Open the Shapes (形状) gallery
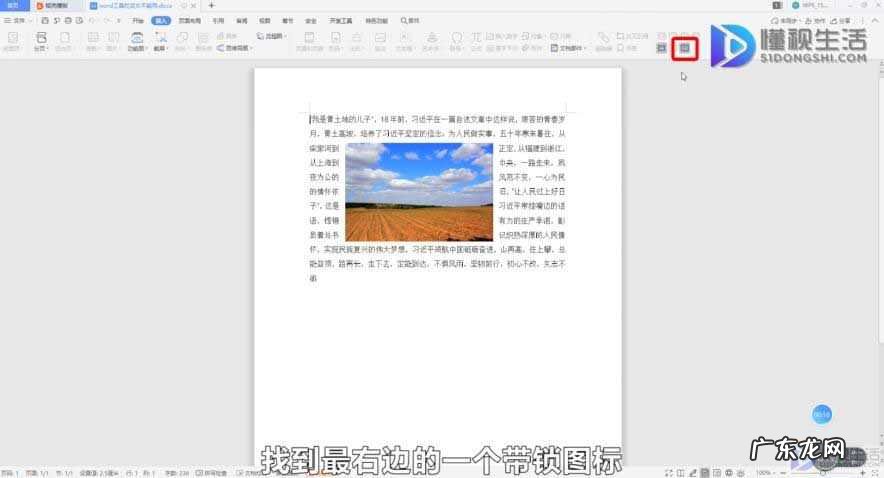The width and height of the screenshot is (884, 478). click(x=182, y=41)
